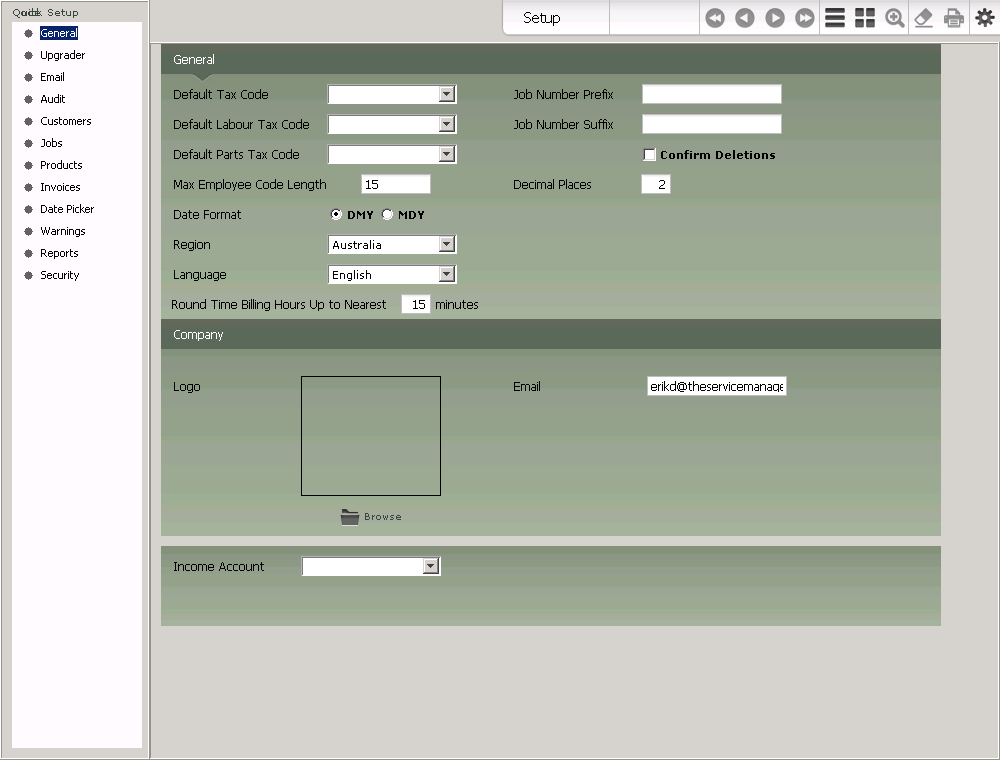Switch to grid view icon
Viewport: 1000px width, 760px height.
point(865,18)
